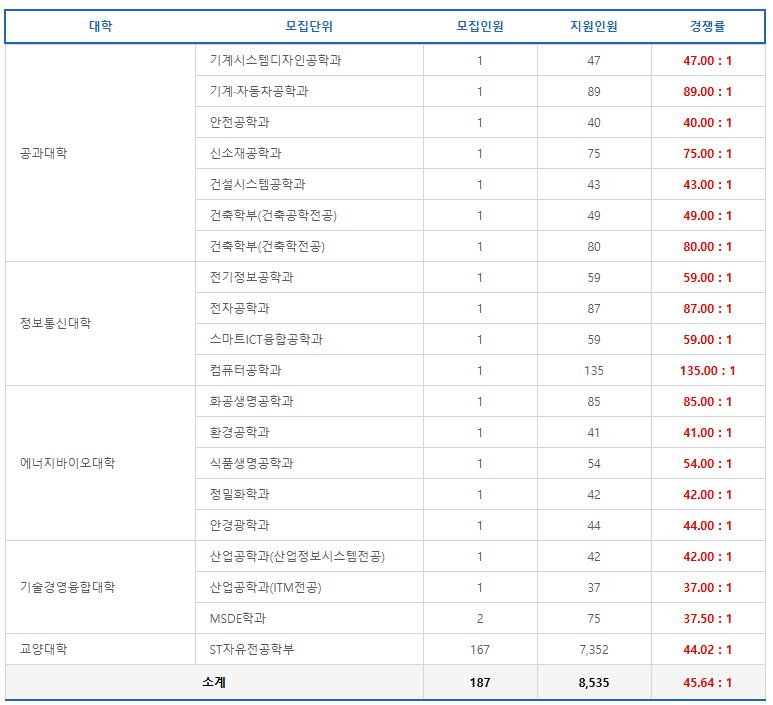This screenshot has width=773, height=705.
Task: Select the 85.00 : 1 competition rate
Action: click(707, 402)
